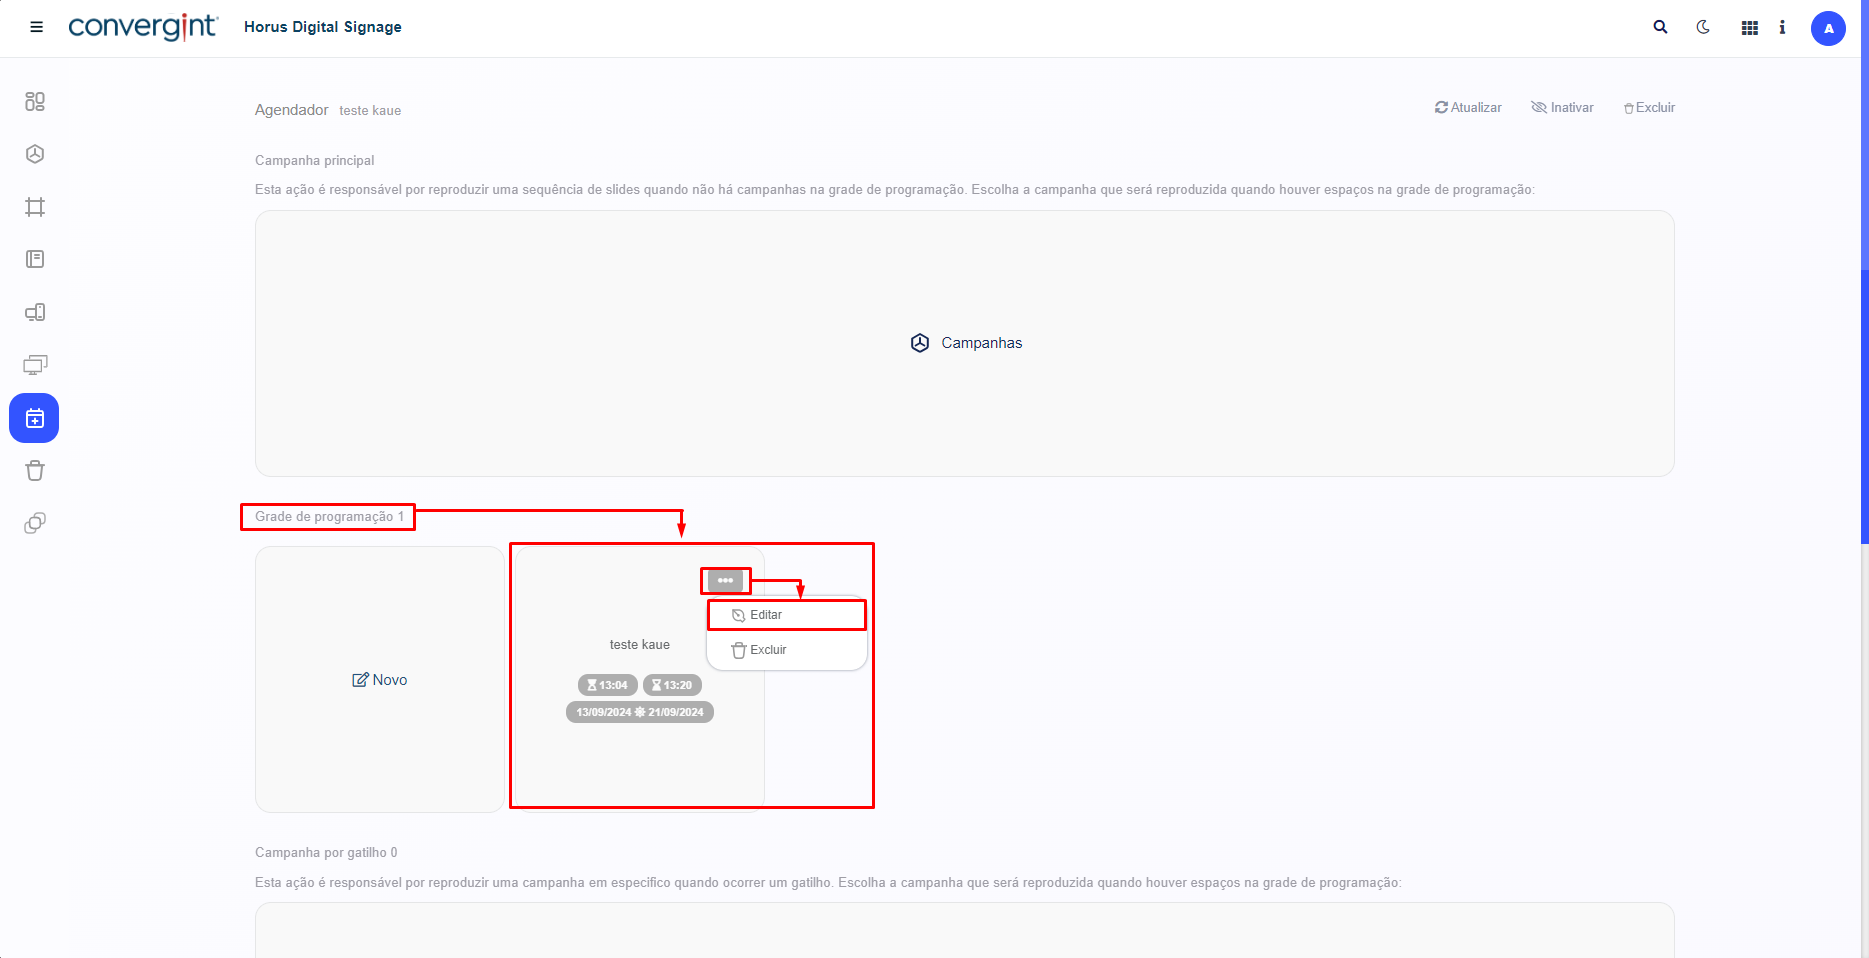Select Editar from the context menu
1869x958 pixels.
tap(765, 615)
